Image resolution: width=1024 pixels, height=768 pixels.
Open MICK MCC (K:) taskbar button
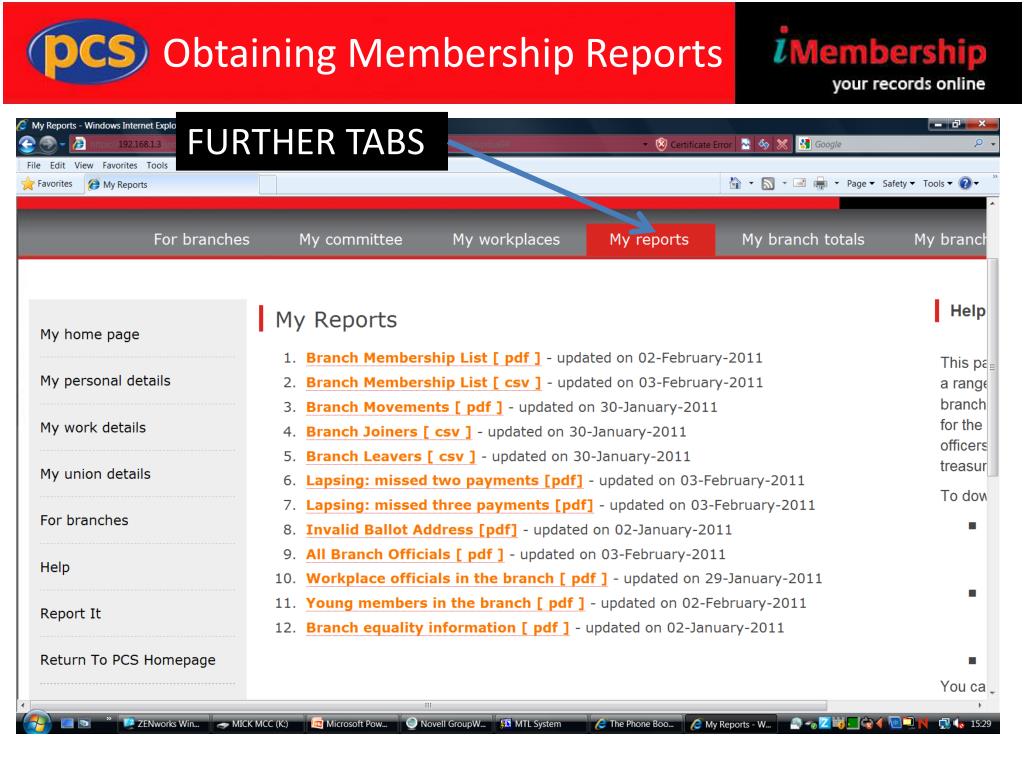[258, 724]
